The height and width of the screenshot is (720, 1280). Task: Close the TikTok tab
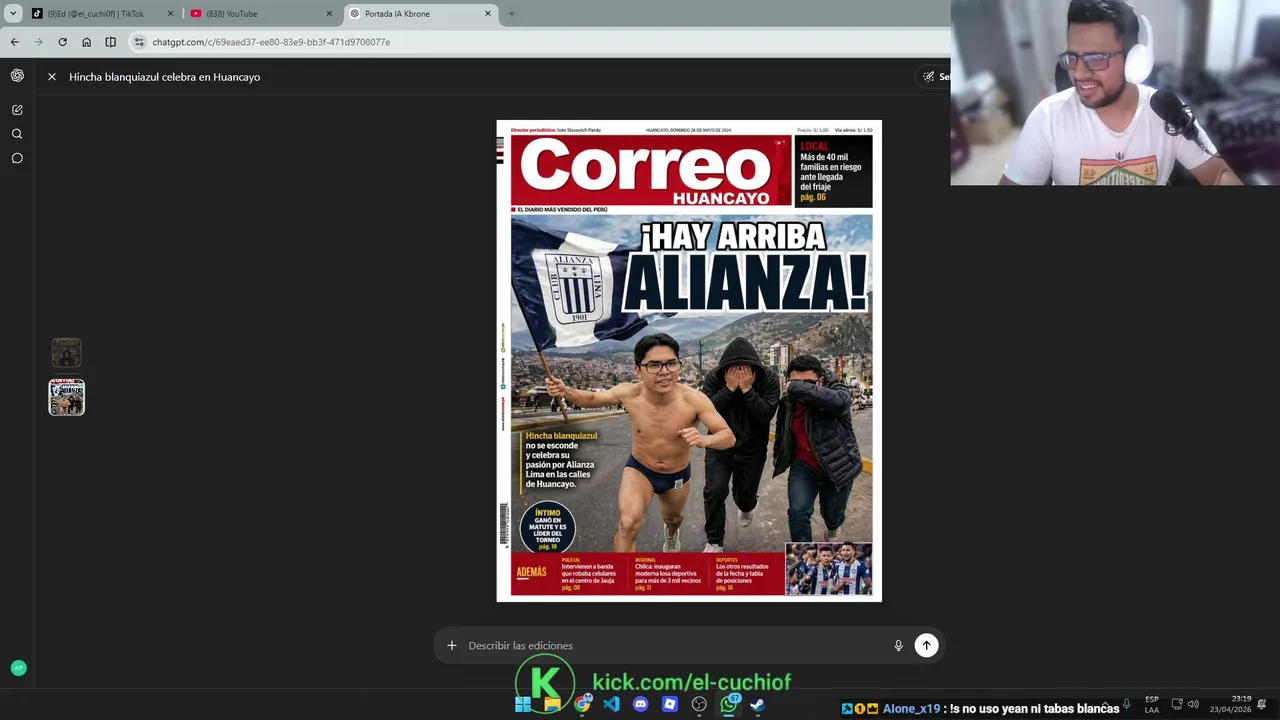click(170, 14)
